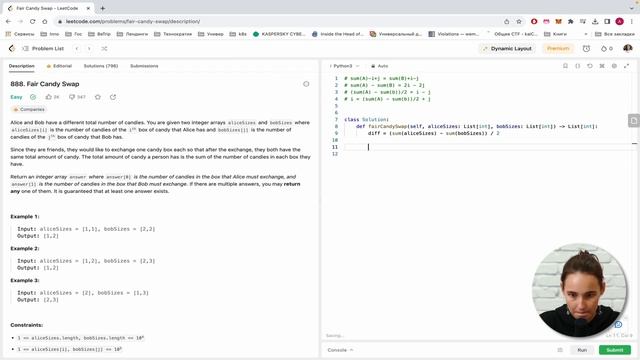Open the editor settings gear icon

tap(614, 66)
